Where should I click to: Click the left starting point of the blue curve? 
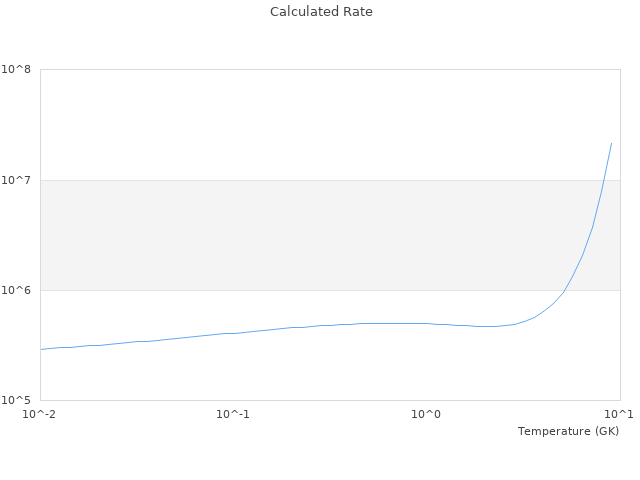coord(41,349)
